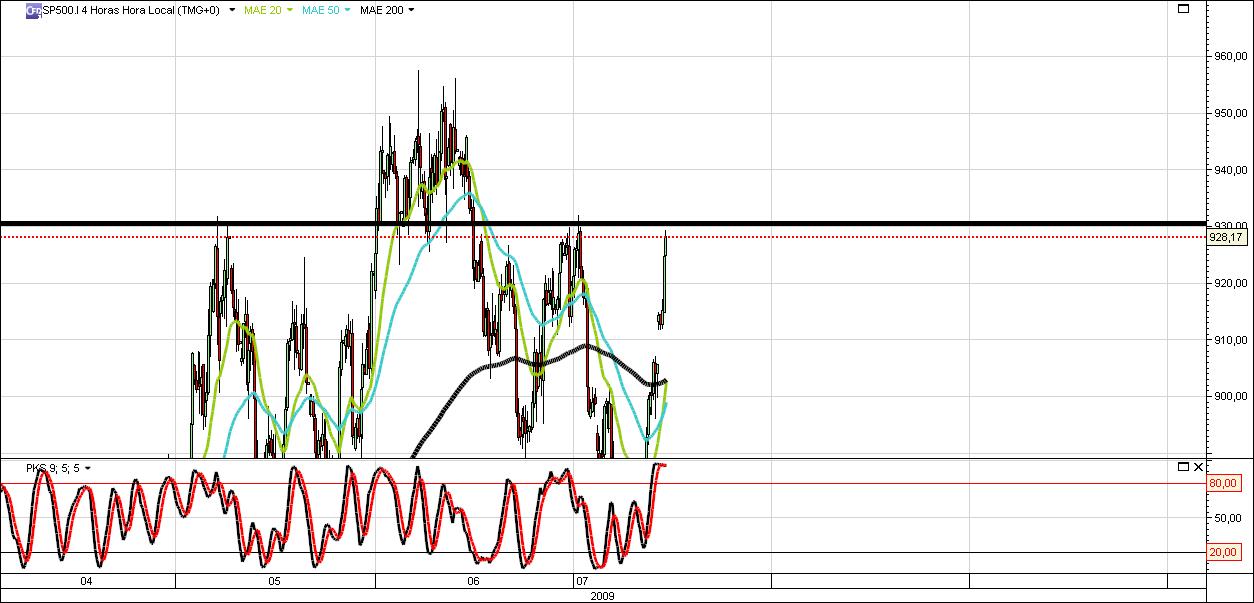Click the 04 month label on time axis
Image resolution: width=1254 pixels, height=603 pixels.
coord(86,581)
